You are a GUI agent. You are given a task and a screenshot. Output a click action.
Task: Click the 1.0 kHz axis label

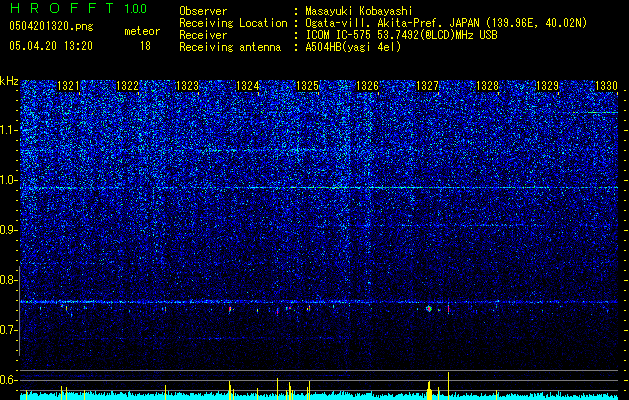pos(8,180)
